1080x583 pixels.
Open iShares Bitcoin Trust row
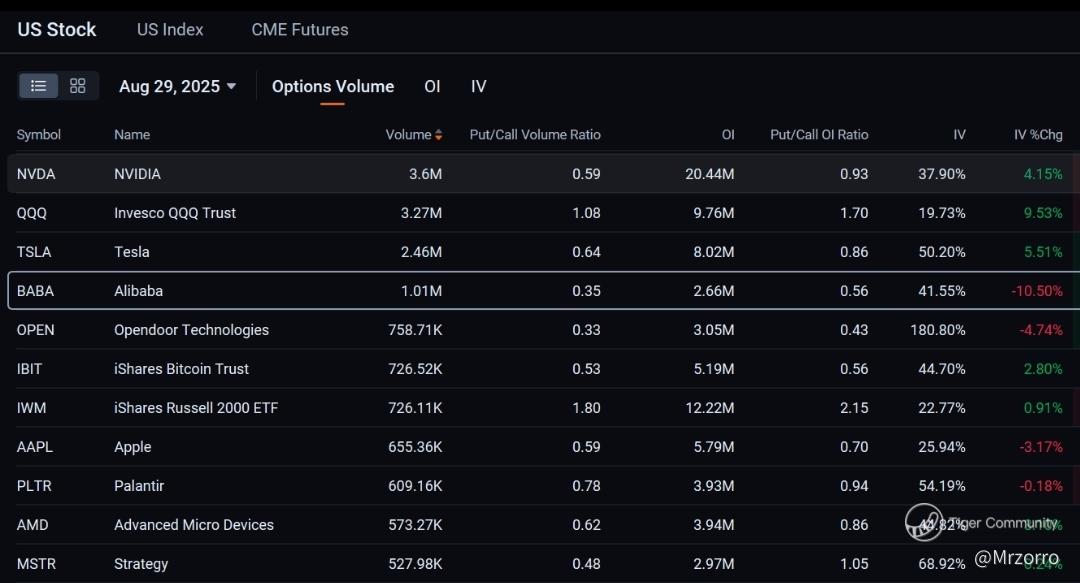tap(181, 369)
